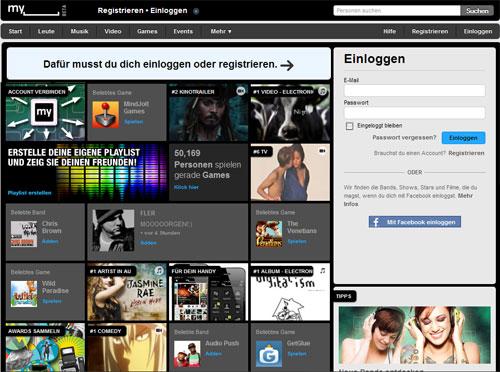Open Hilfe in the navigation bar
The width and height of the screenshot is (500, 372).
click(x=390, y=31)
